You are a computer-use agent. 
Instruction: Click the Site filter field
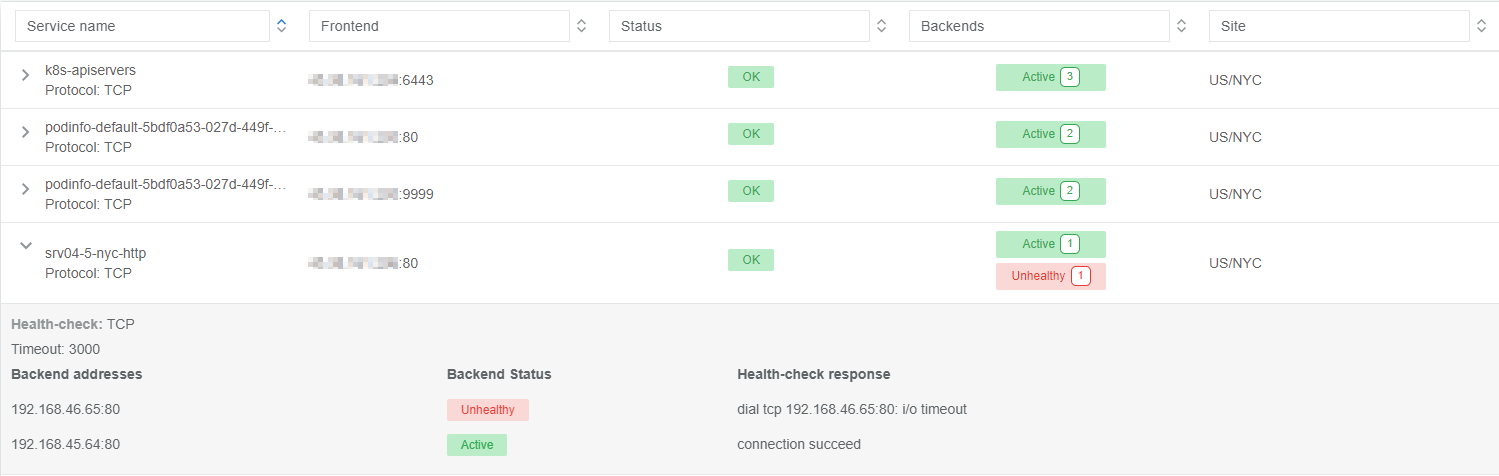click(x=1339, y=26)
